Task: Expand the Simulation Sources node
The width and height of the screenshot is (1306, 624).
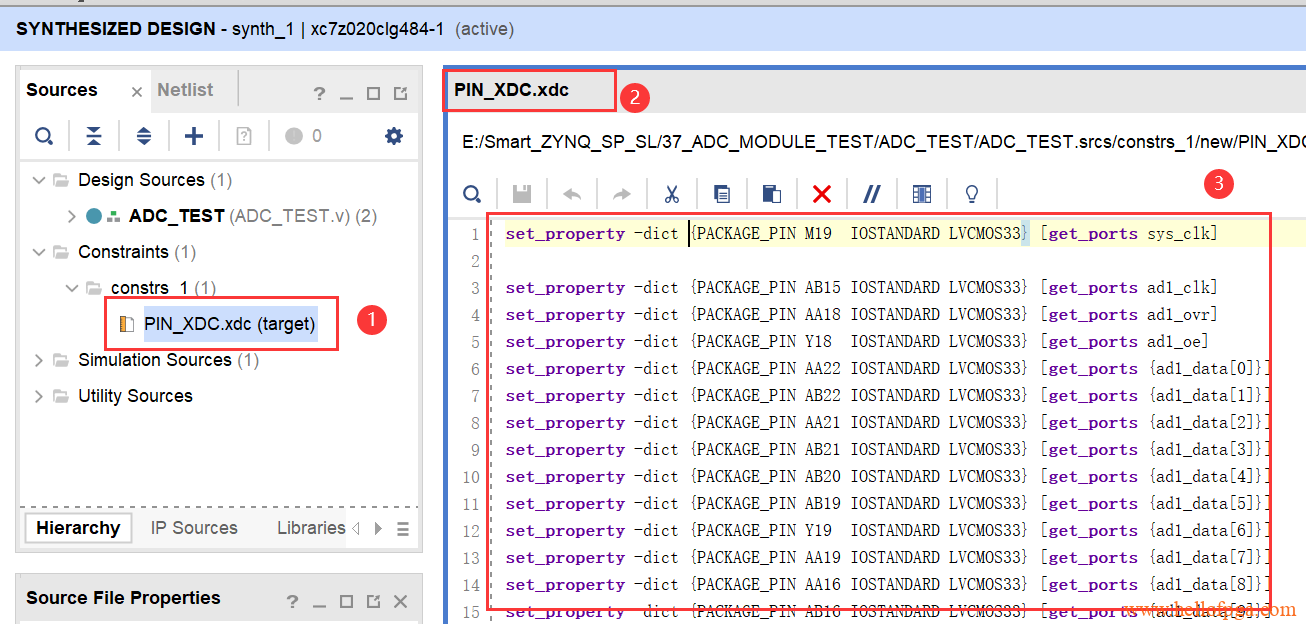Action: point(39,360)
